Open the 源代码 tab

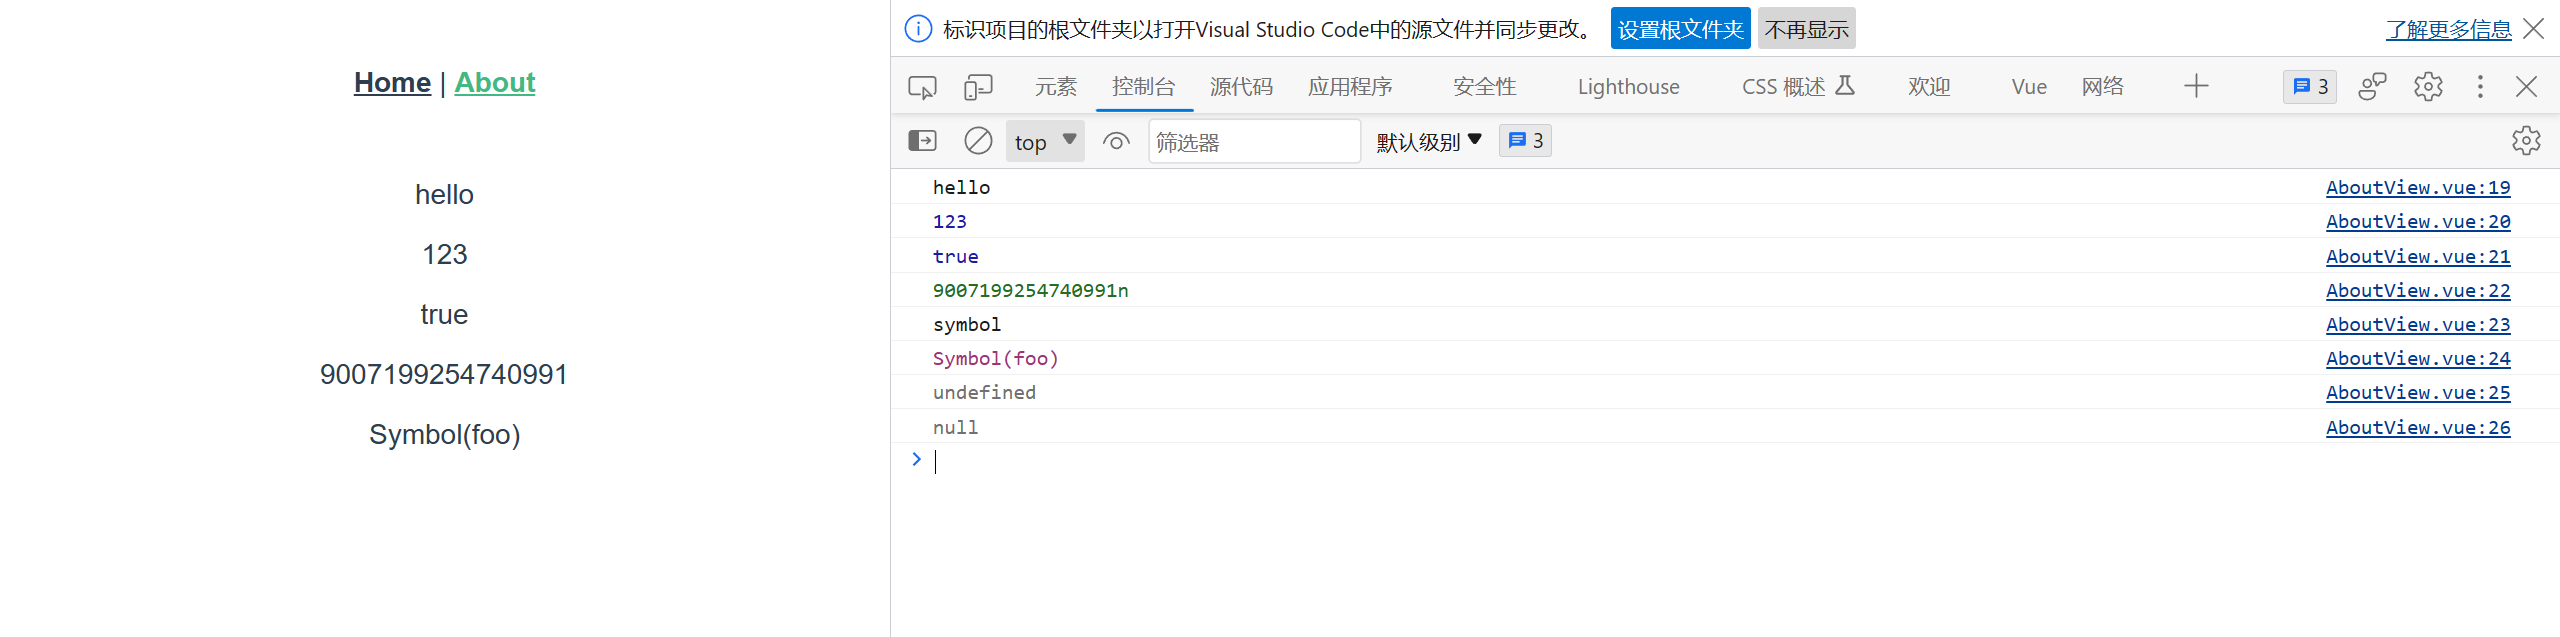click(1241, 87)
